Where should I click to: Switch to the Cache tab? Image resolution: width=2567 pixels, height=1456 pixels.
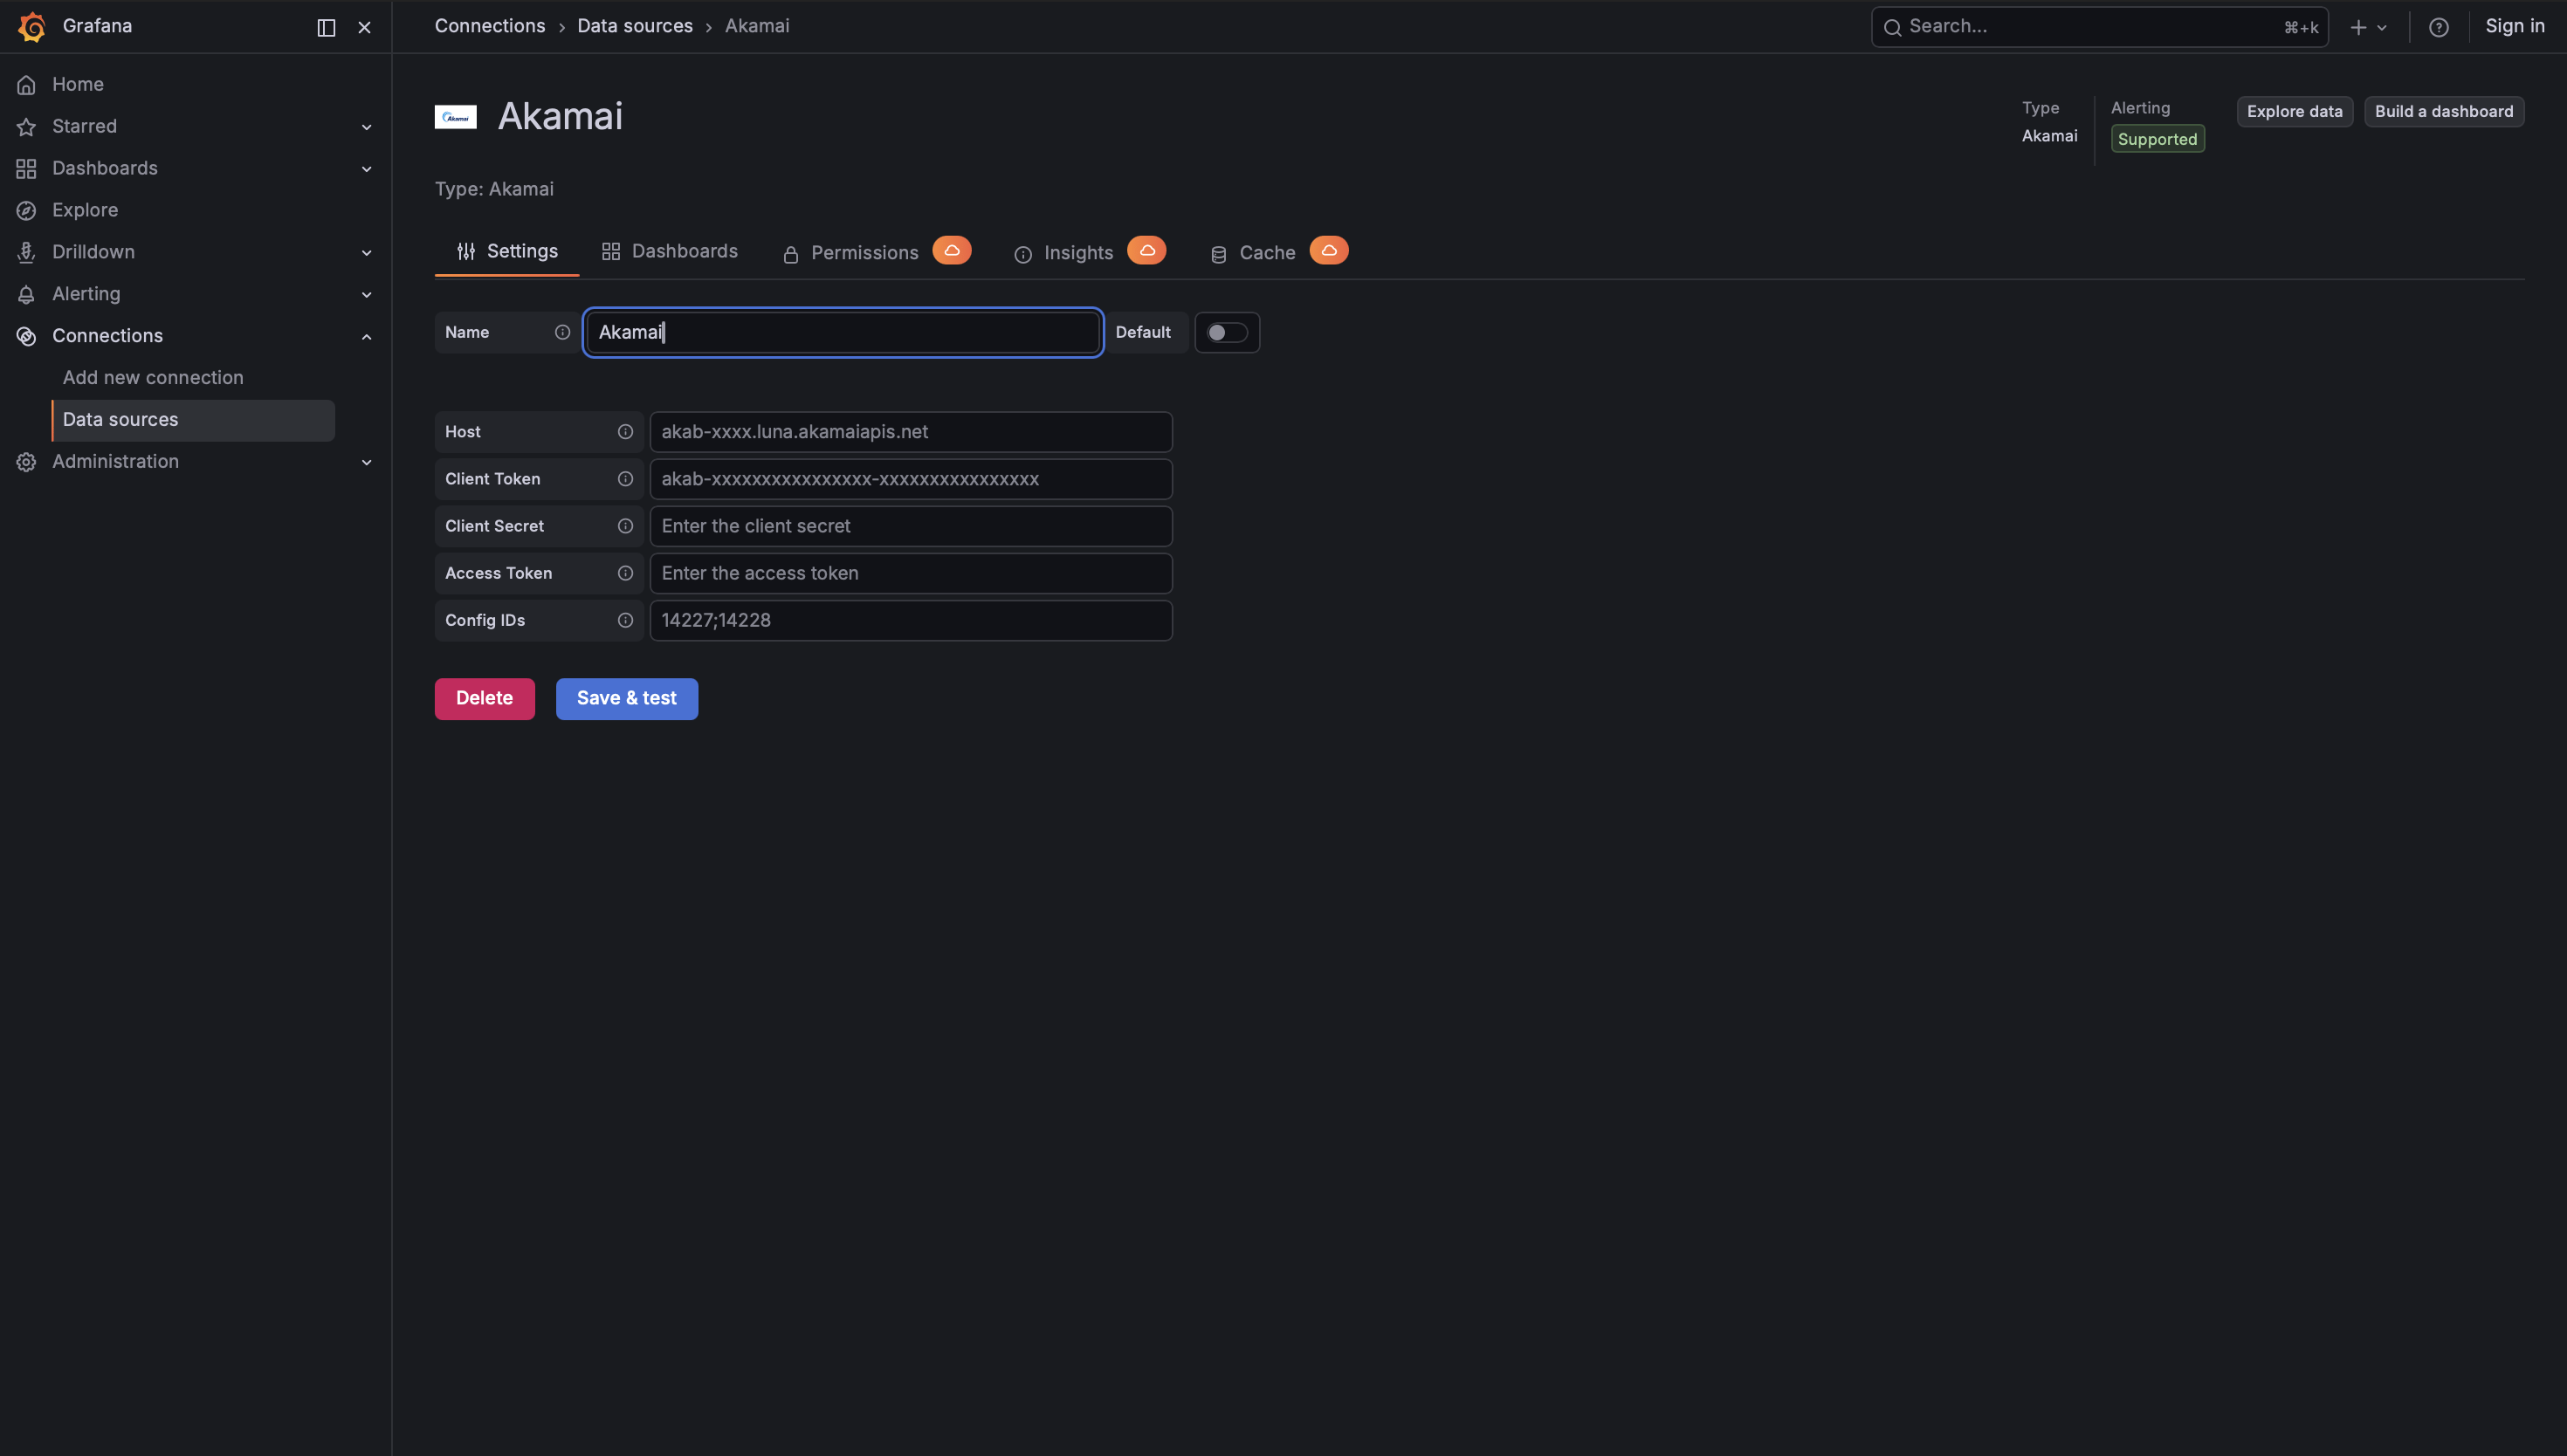point(1252,253)
